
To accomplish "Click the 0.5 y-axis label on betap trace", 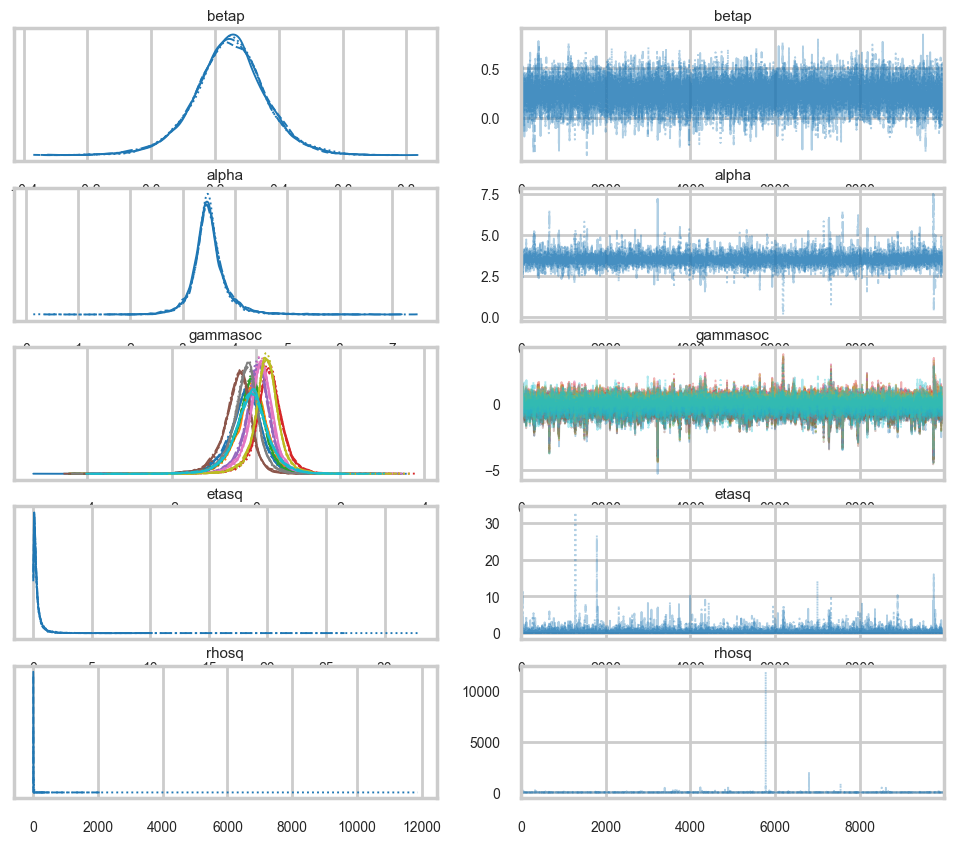I will click(503, 70).
